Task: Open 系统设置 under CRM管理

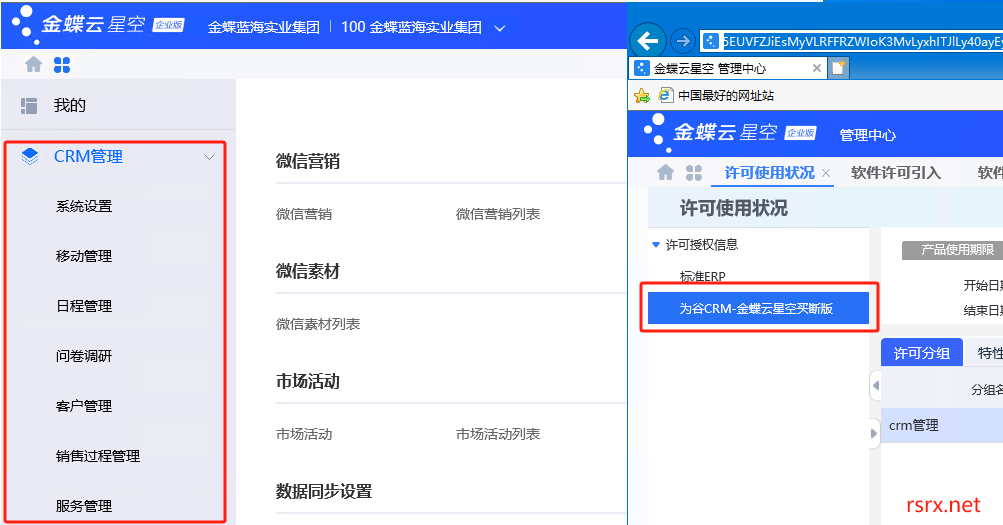Action: [84, 206]
